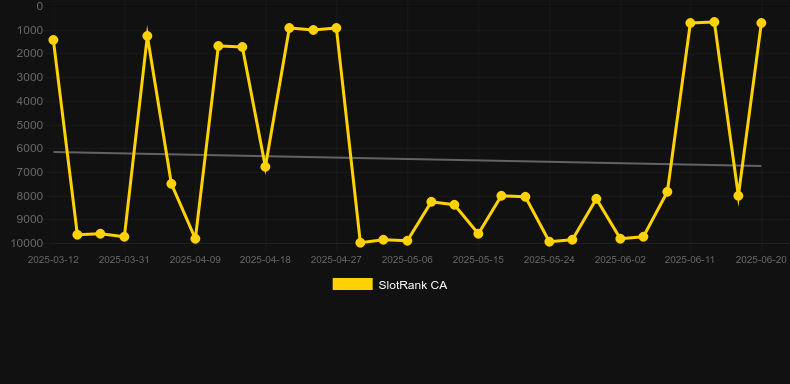
Task: Select the data point at 2025-06-02
Action: [620, 238]
